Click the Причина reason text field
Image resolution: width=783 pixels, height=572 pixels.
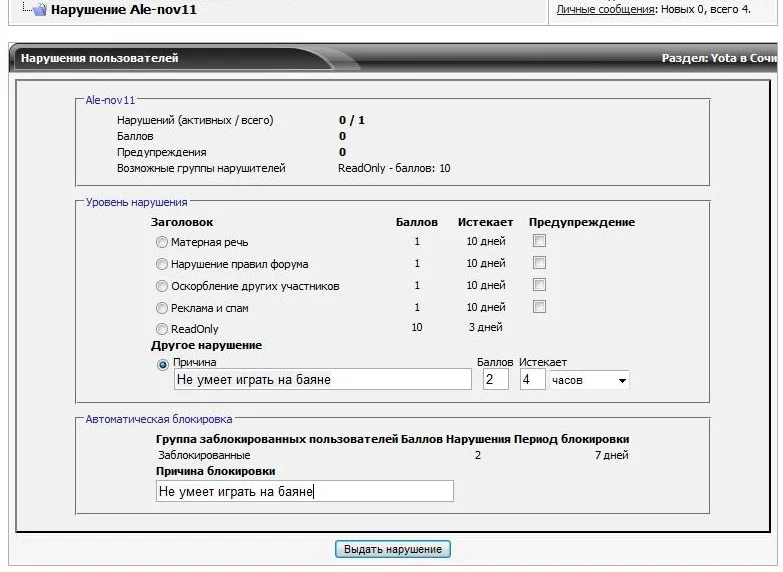[x=323, y=380]
